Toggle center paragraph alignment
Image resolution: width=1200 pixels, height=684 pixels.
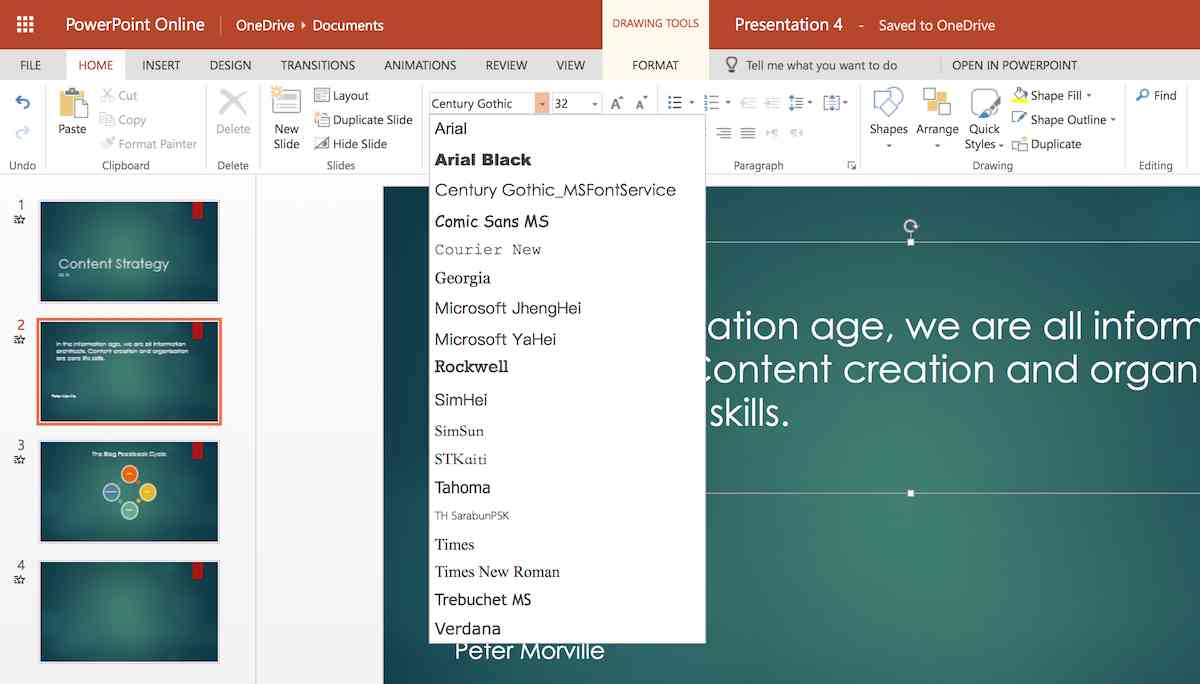tap(724, 132)
